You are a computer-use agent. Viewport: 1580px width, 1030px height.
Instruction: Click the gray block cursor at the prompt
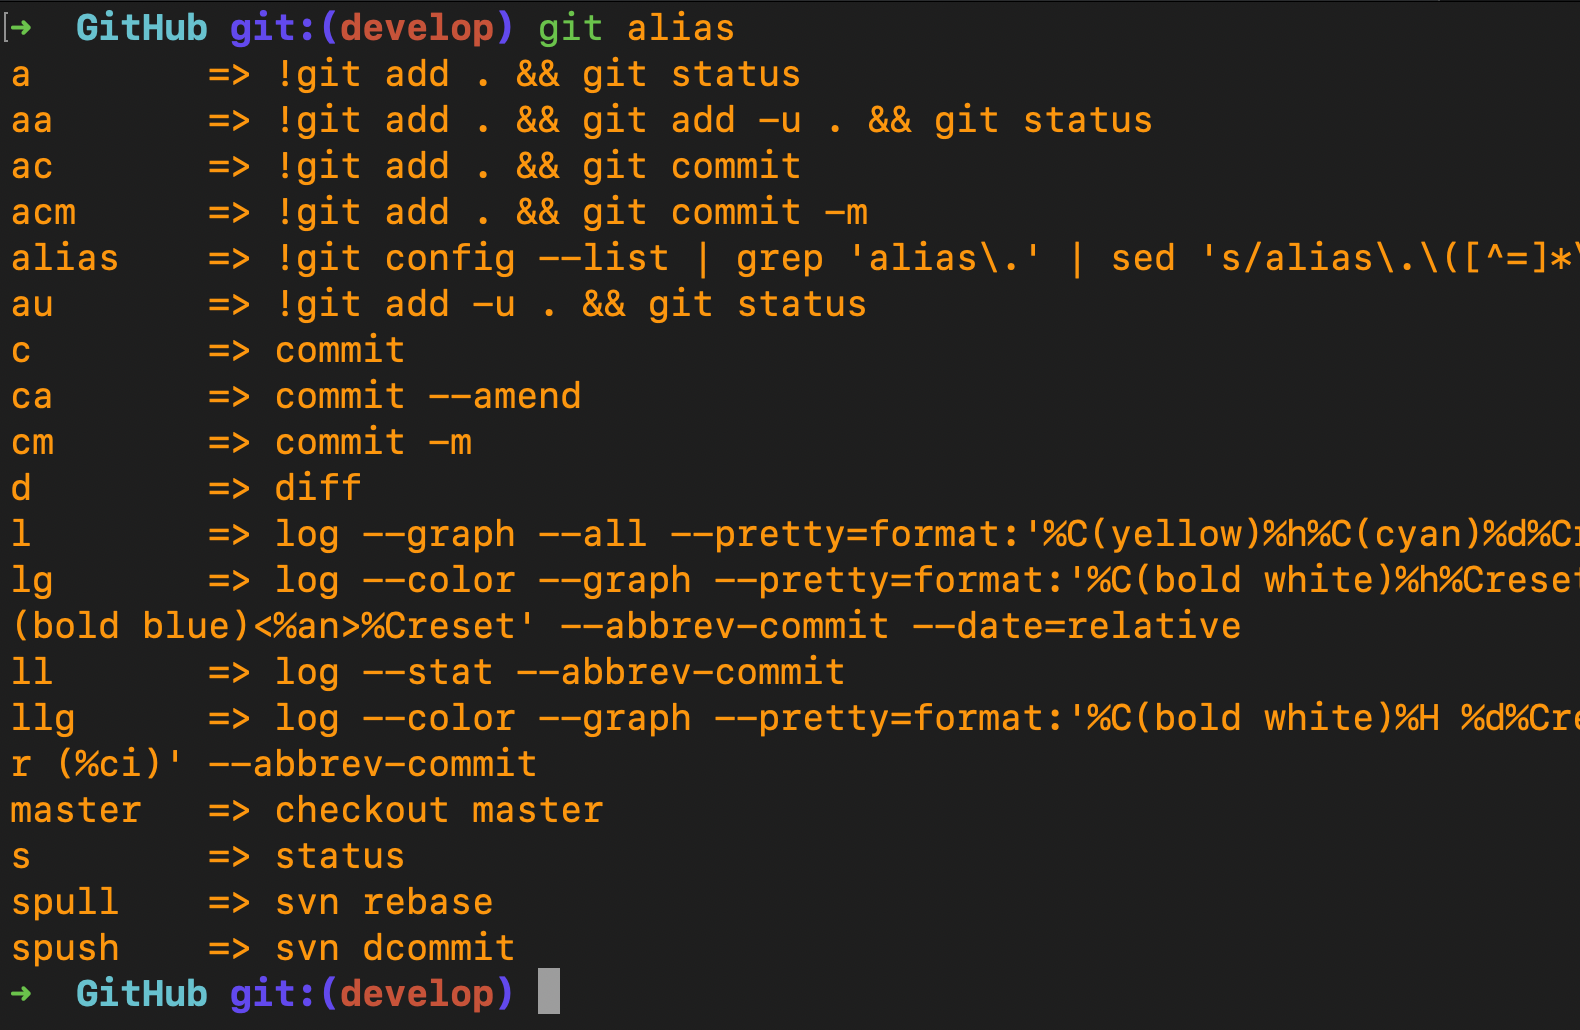(548, 991)
